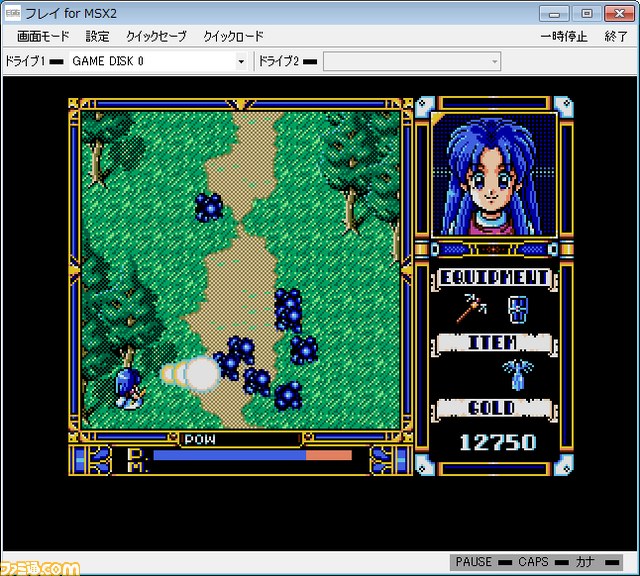Click the EQUIPMENT panel label
Image resolution: width=640 pixels, height=576 pixels.
[494, 278]
